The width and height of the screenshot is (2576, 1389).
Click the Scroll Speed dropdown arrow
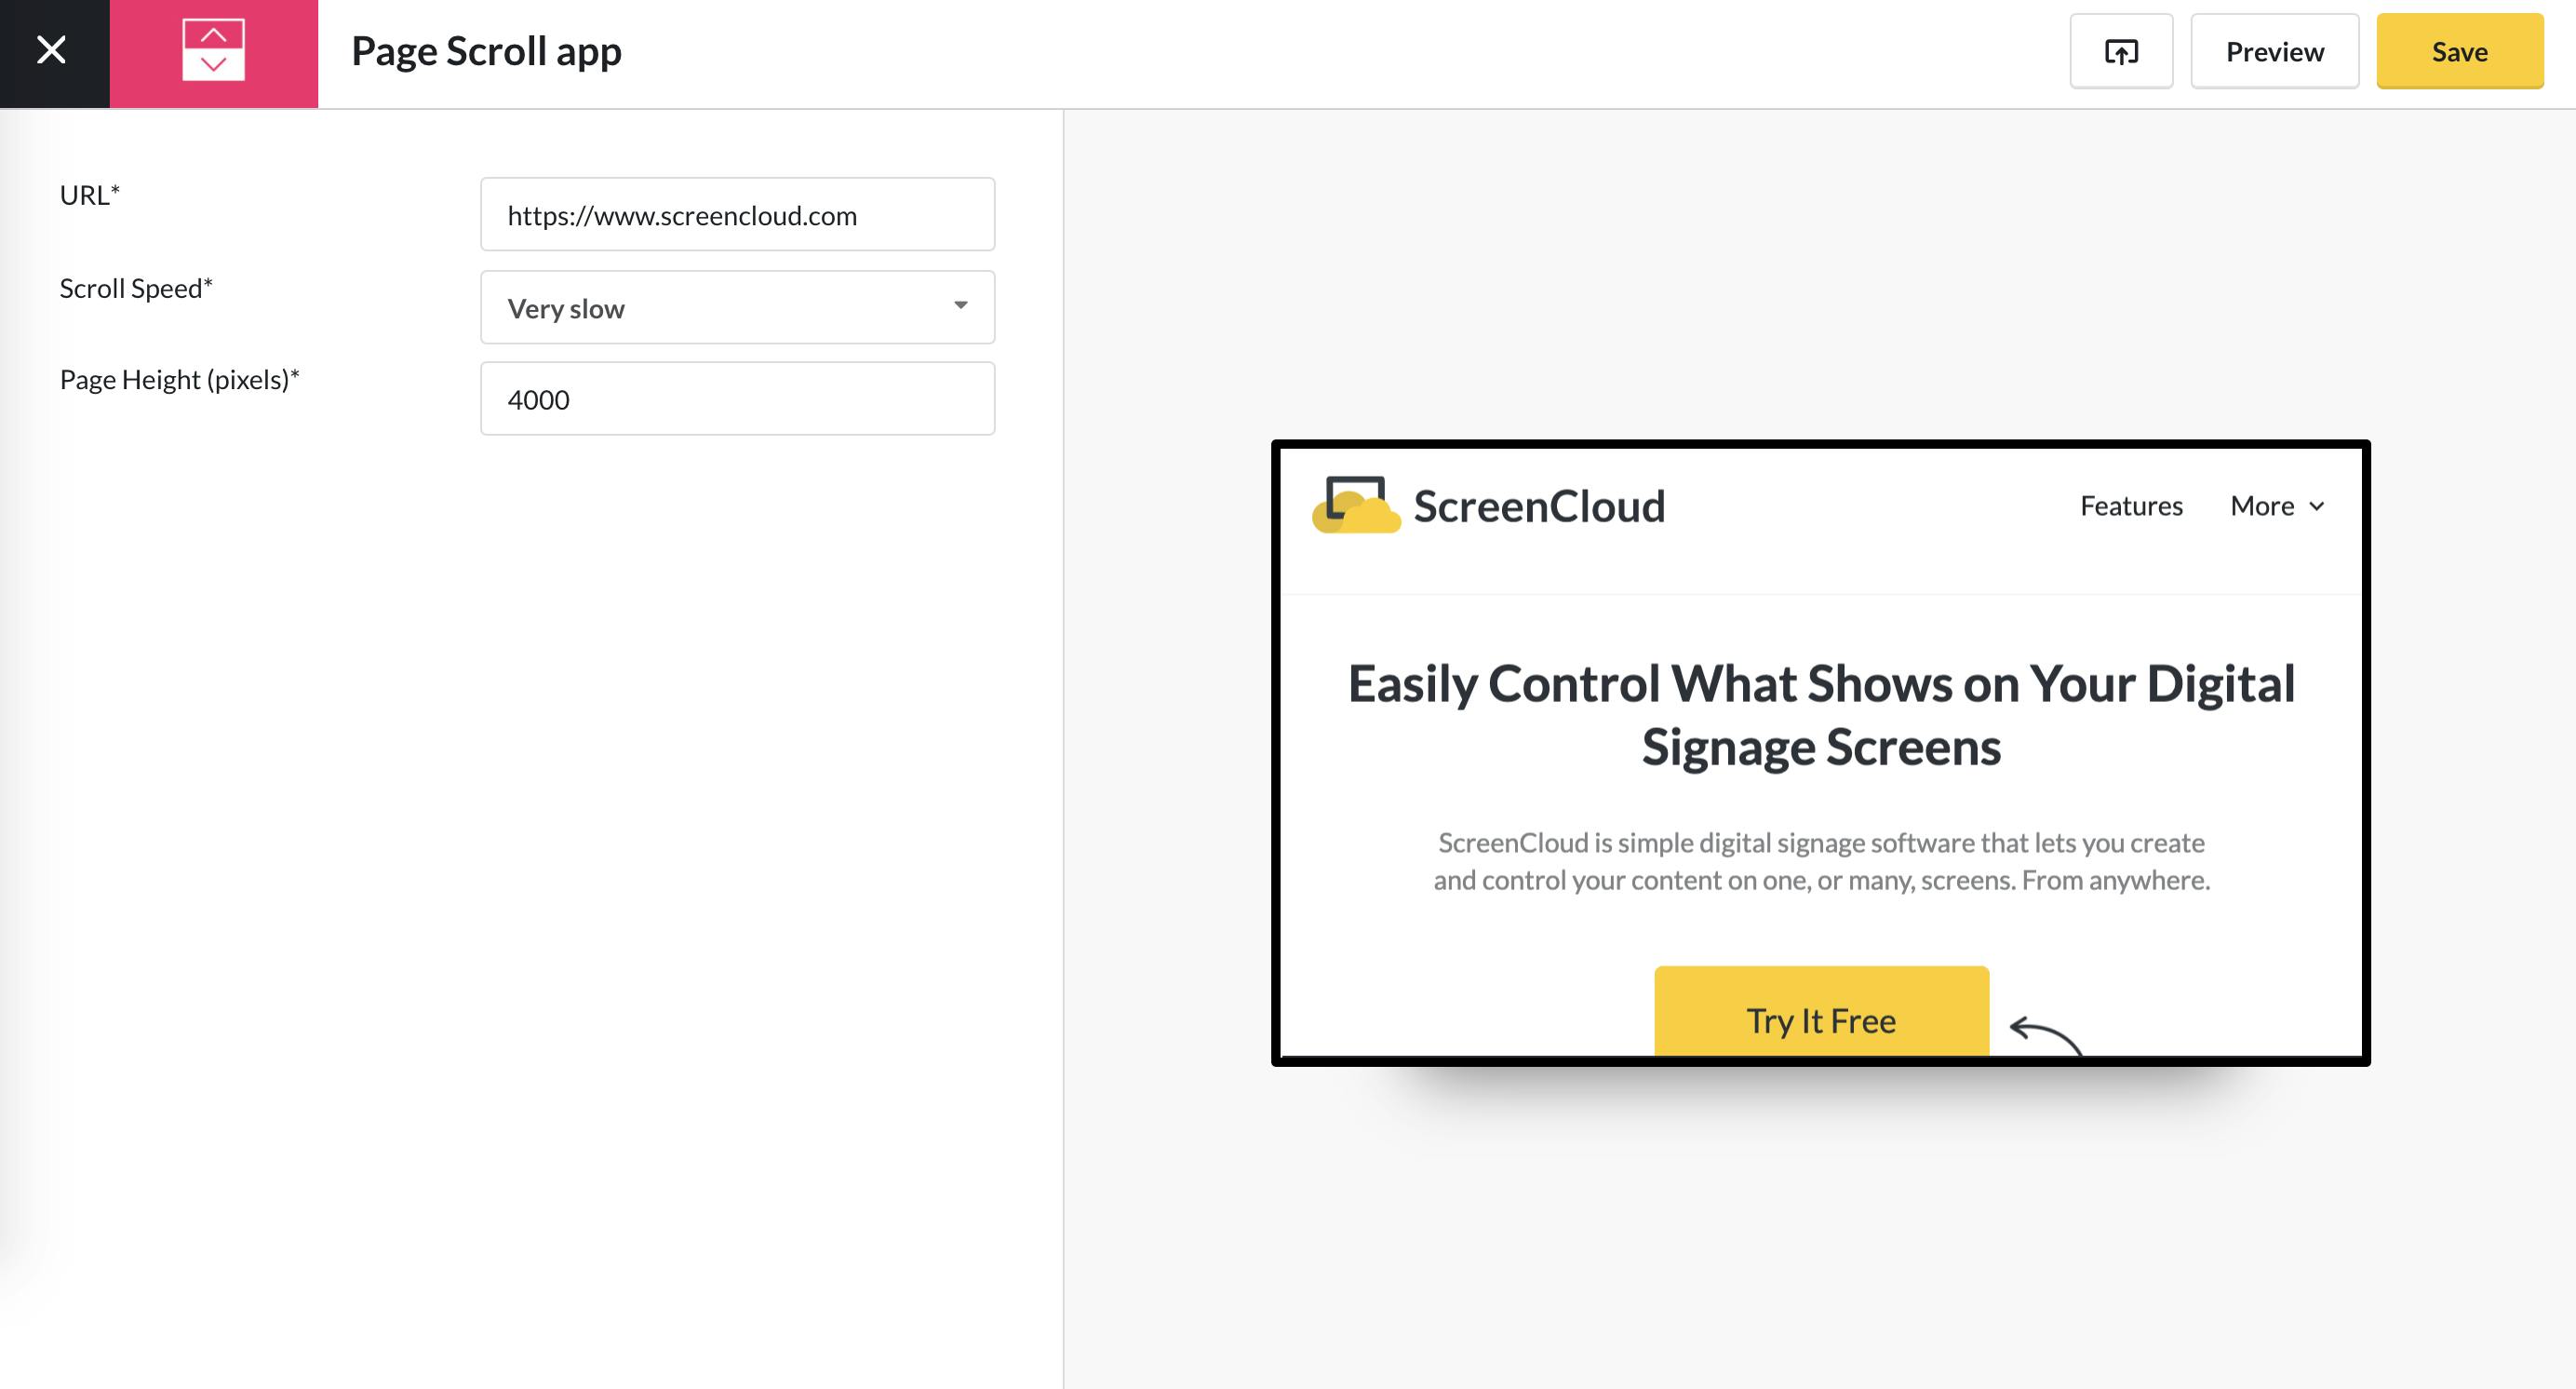tap(960, 306)
